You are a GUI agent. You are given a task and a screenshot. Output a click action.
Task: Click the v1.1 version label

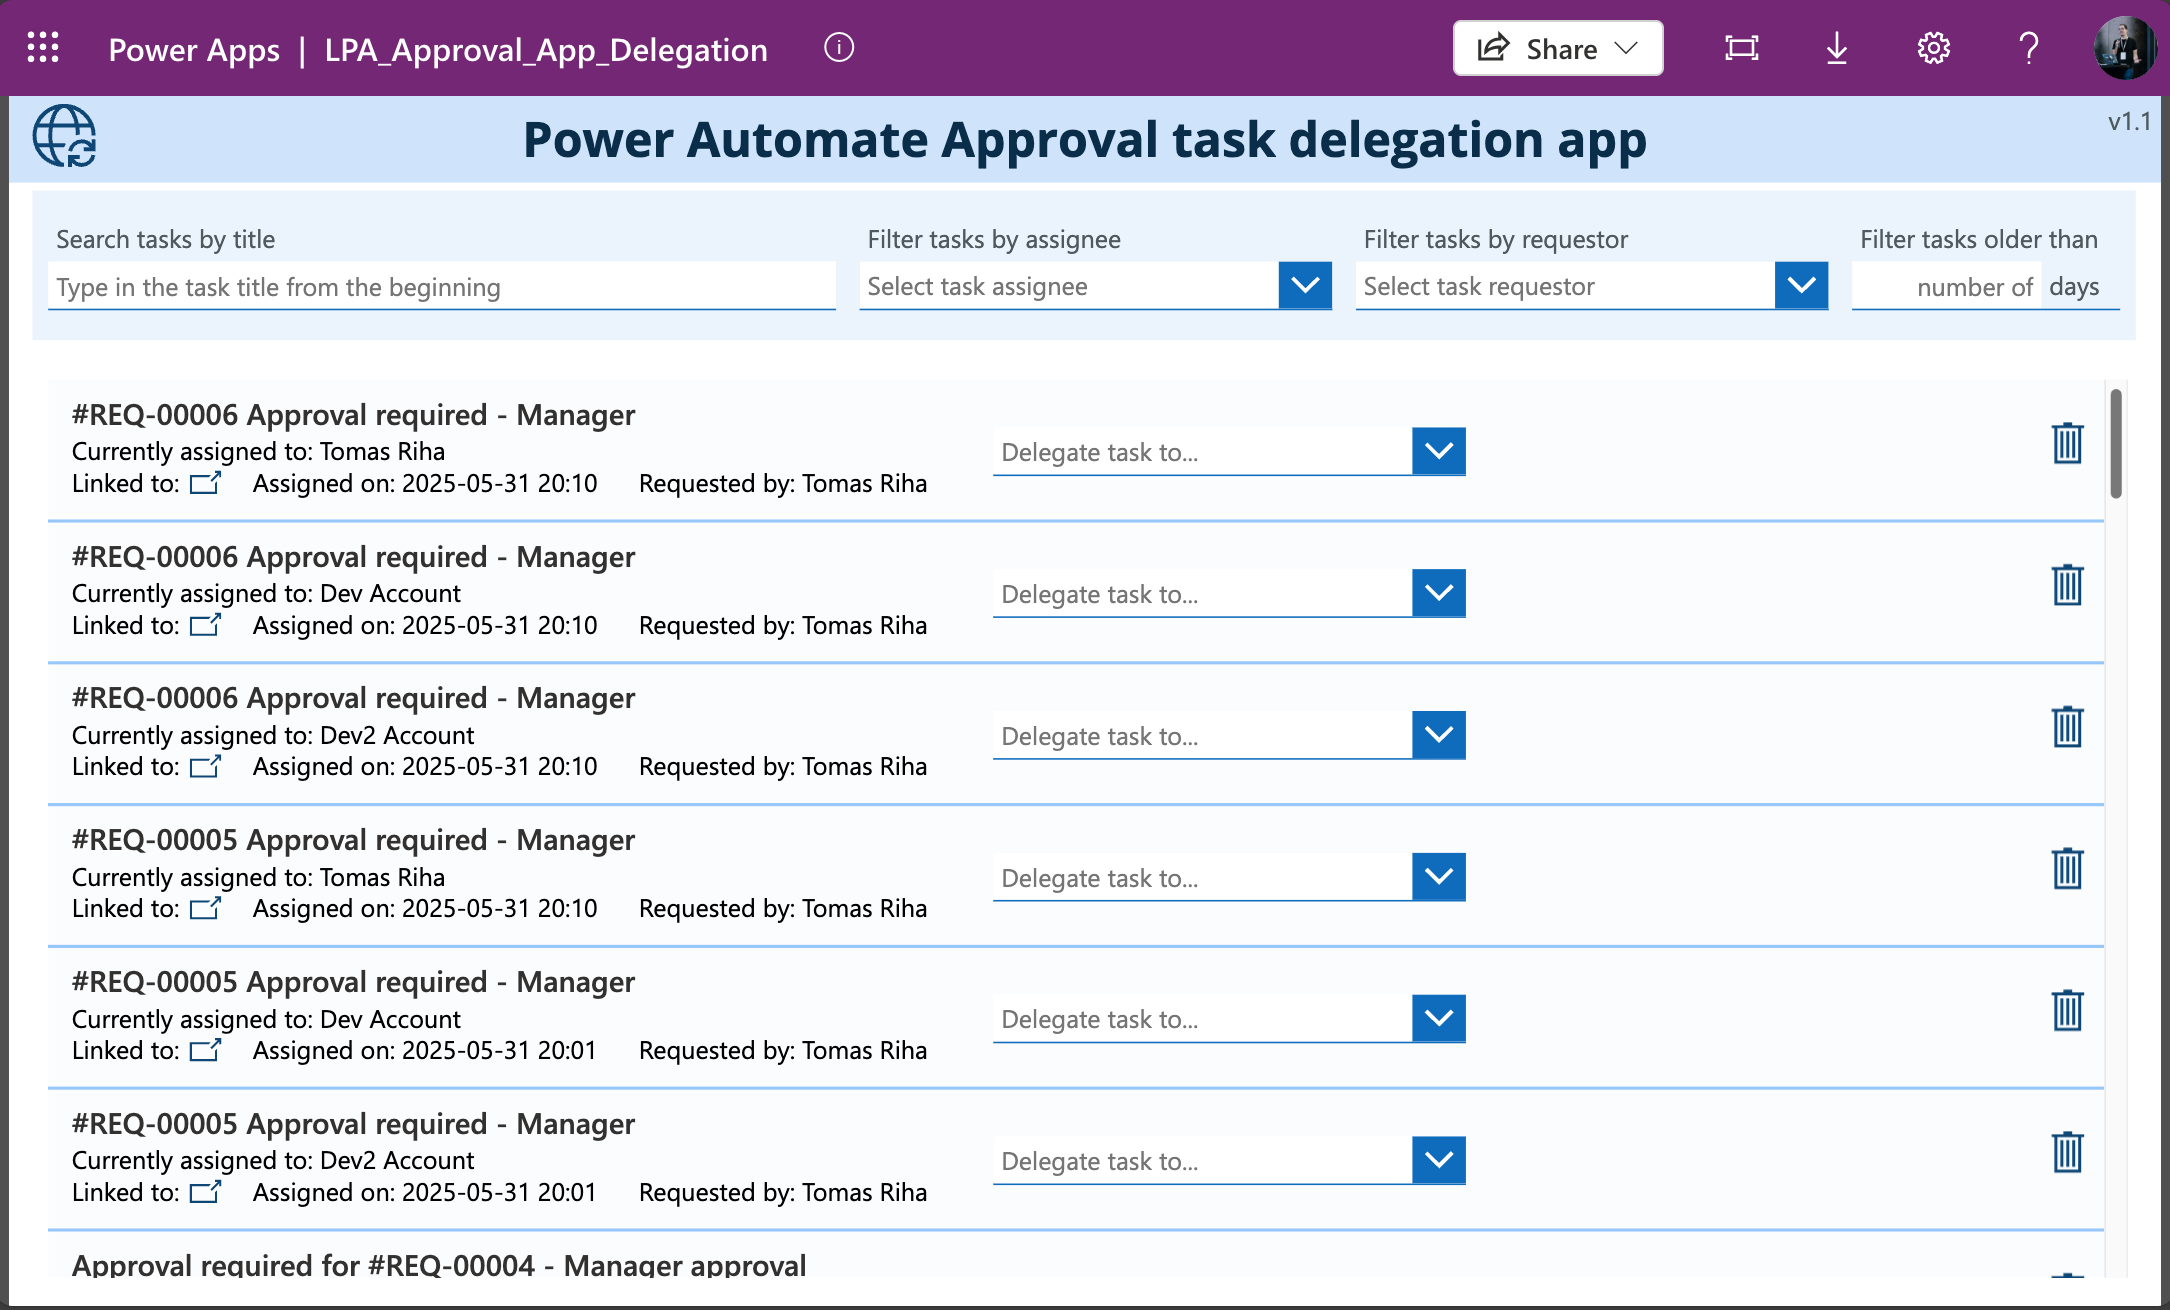(2129, 122)
